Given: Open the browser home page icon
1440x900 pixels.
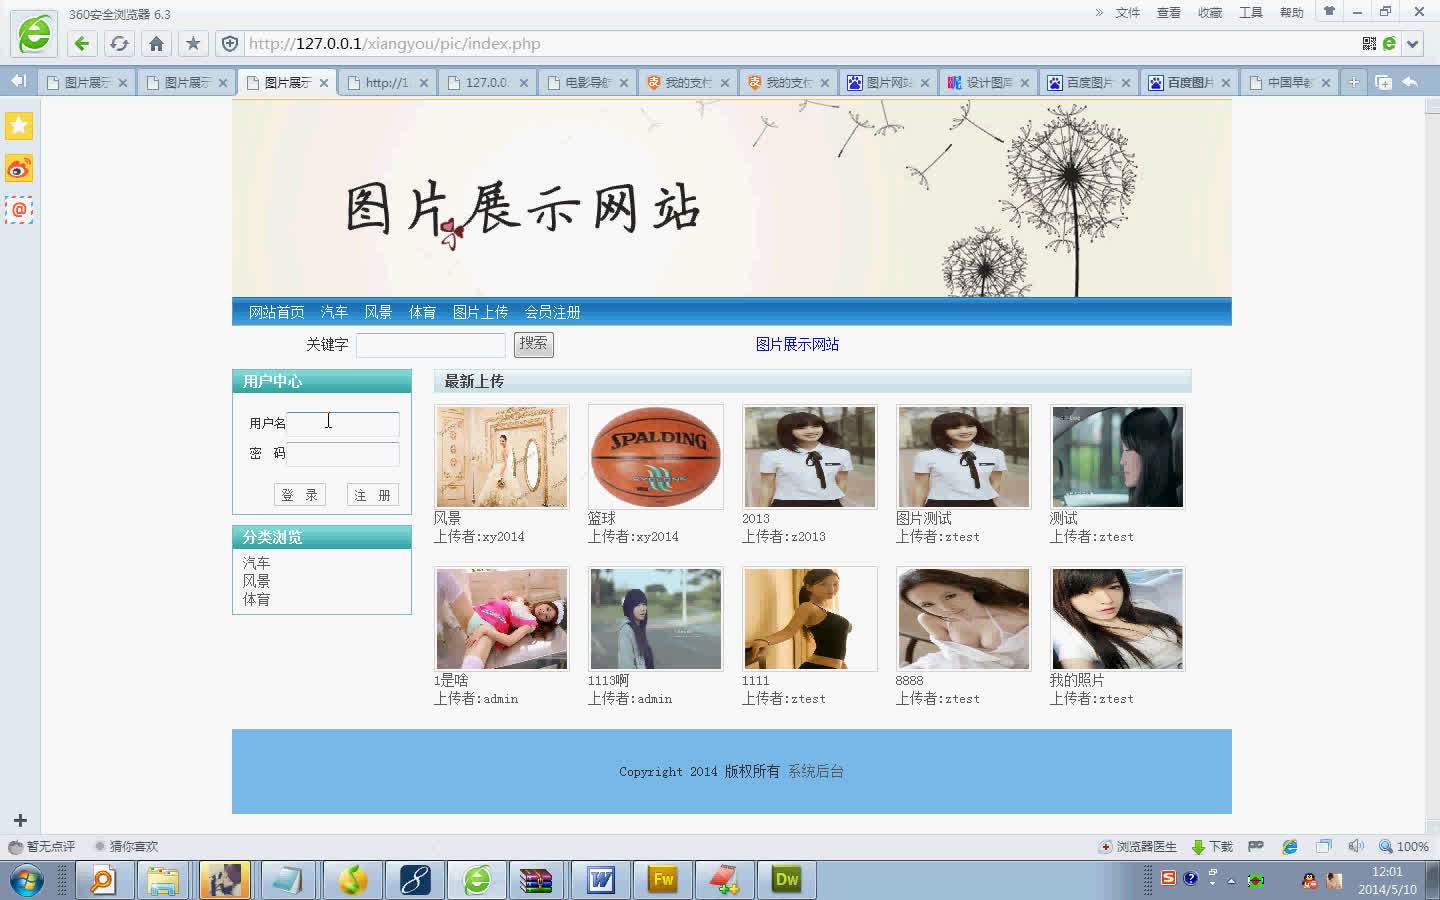Looking at the screenshot, I should pyautogui.click(x=156, y=44).
